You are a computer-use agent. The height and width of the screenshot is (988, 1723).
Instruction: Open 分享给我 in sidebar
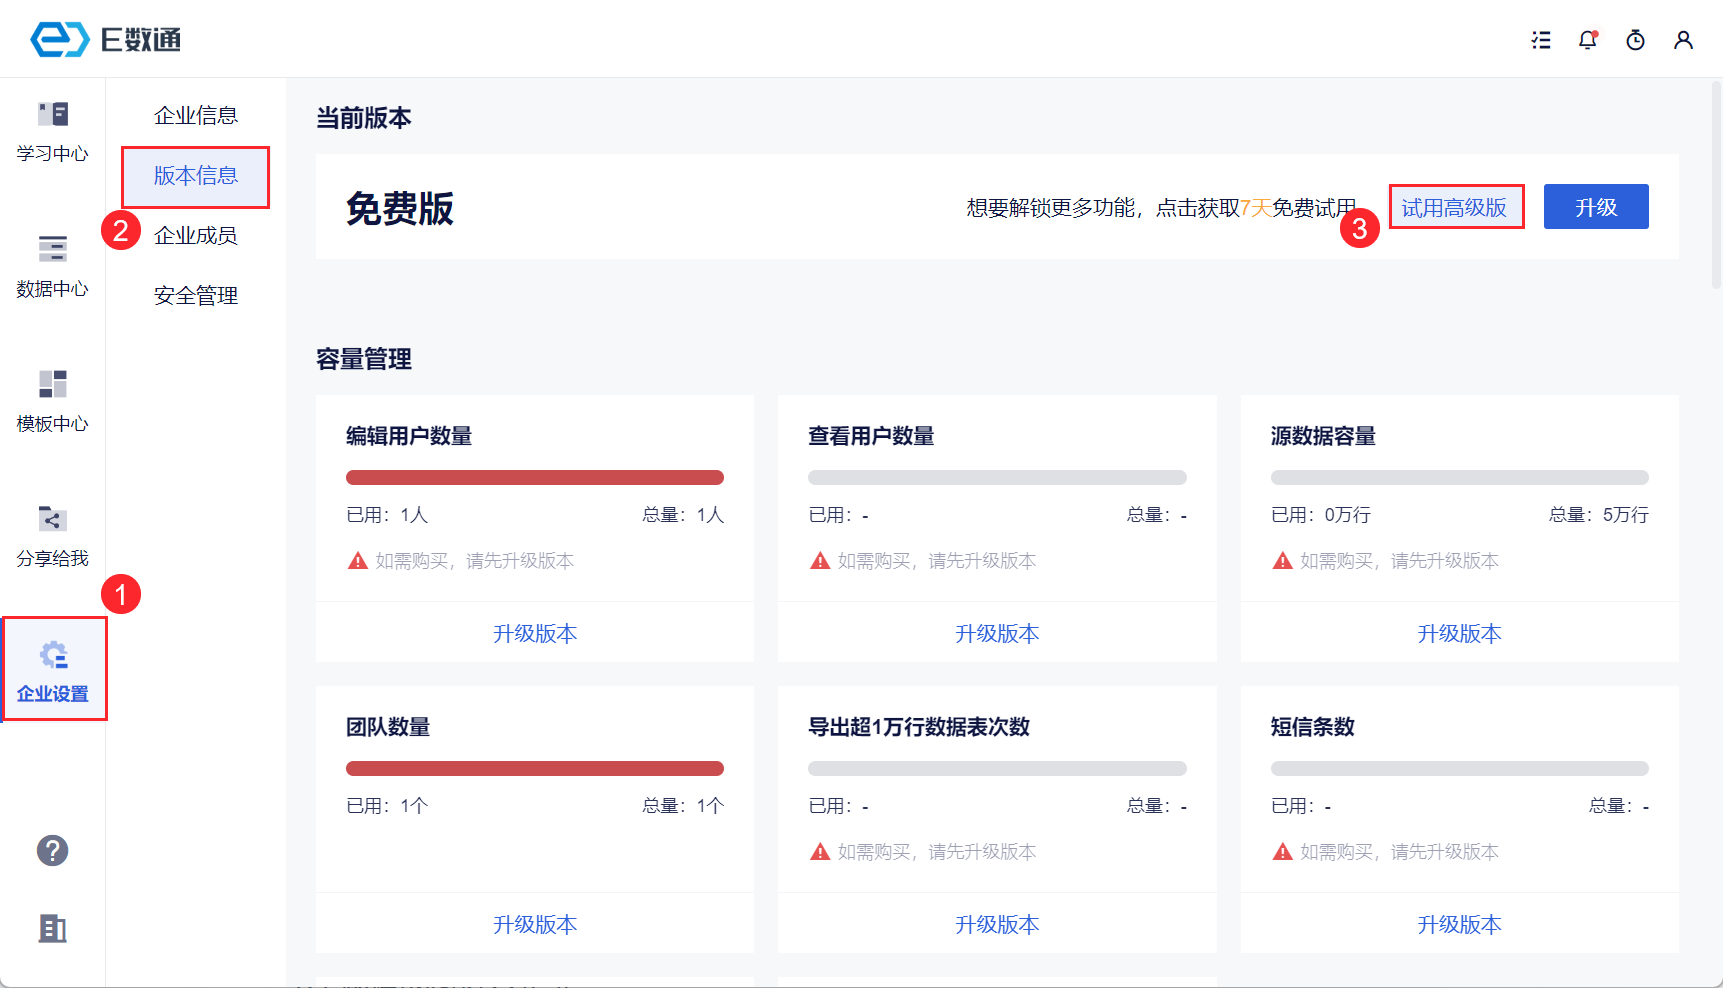click(52, 536)
